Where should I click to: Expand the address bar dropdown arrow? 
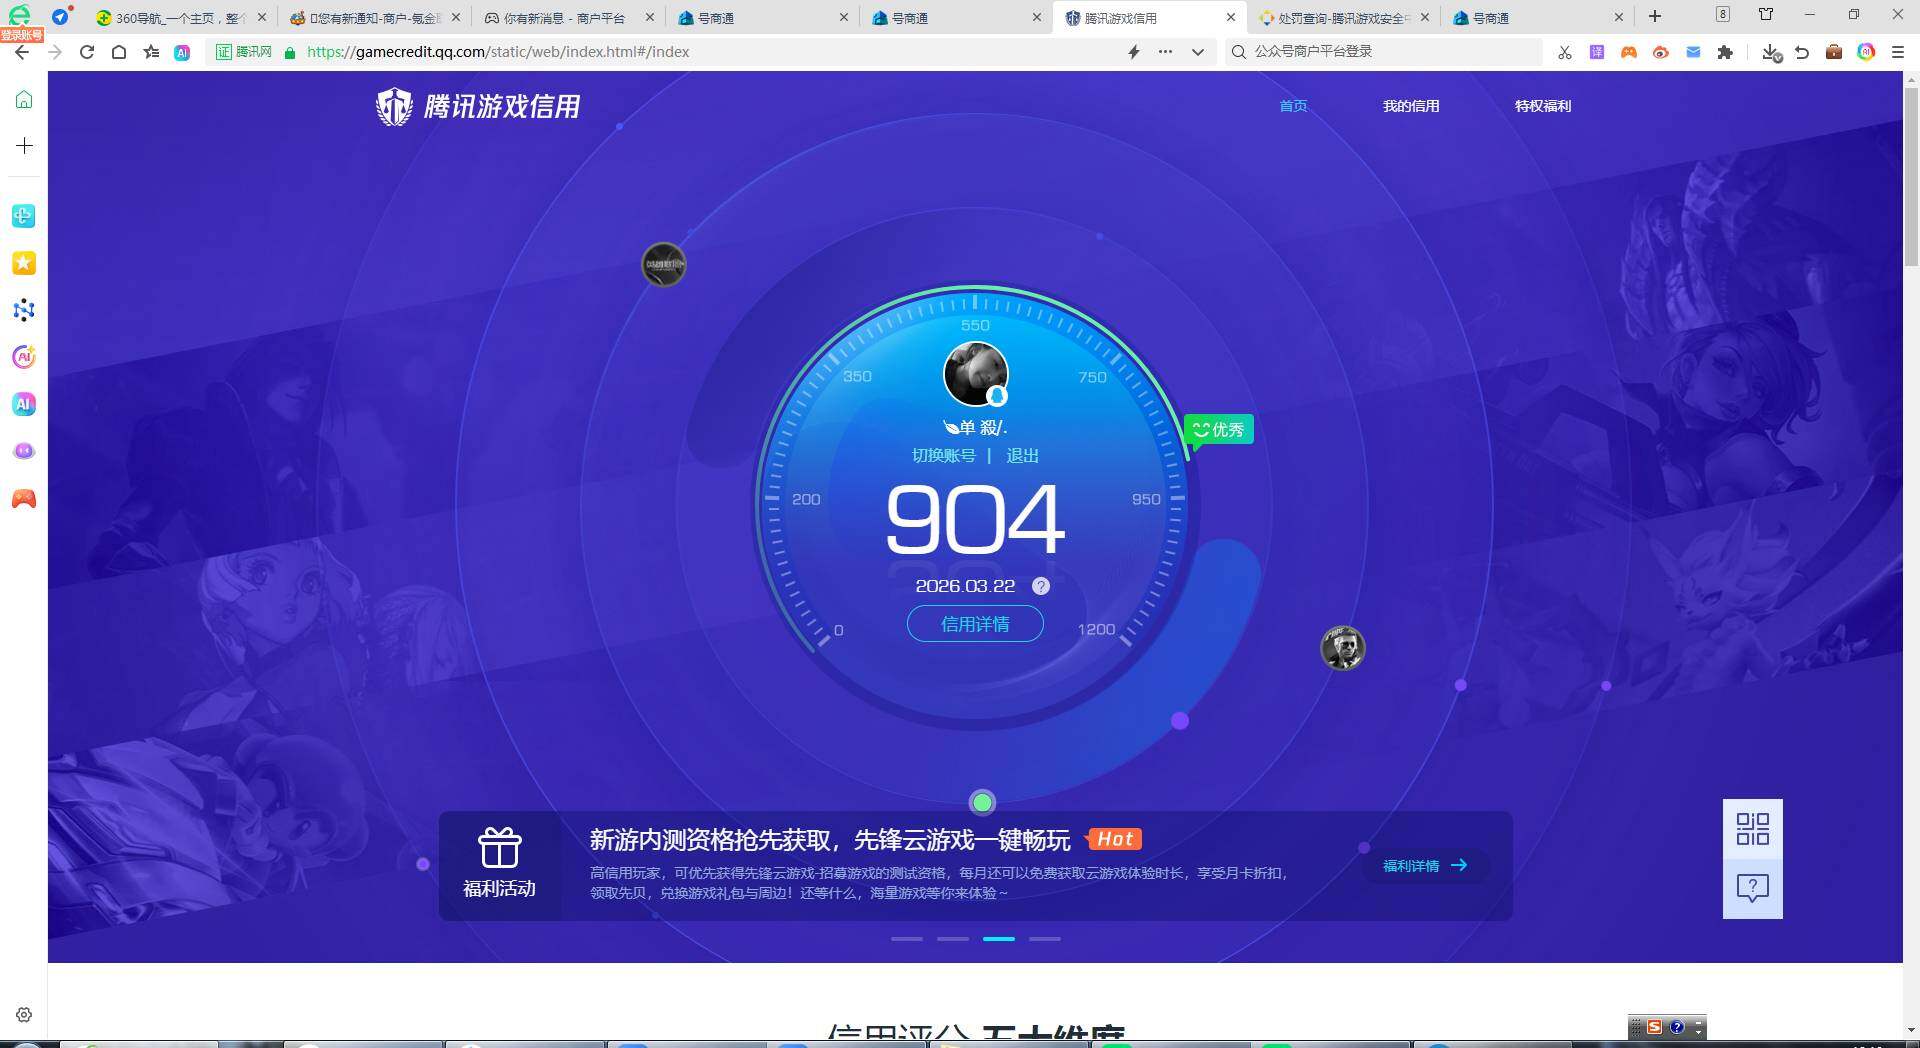1197,52
